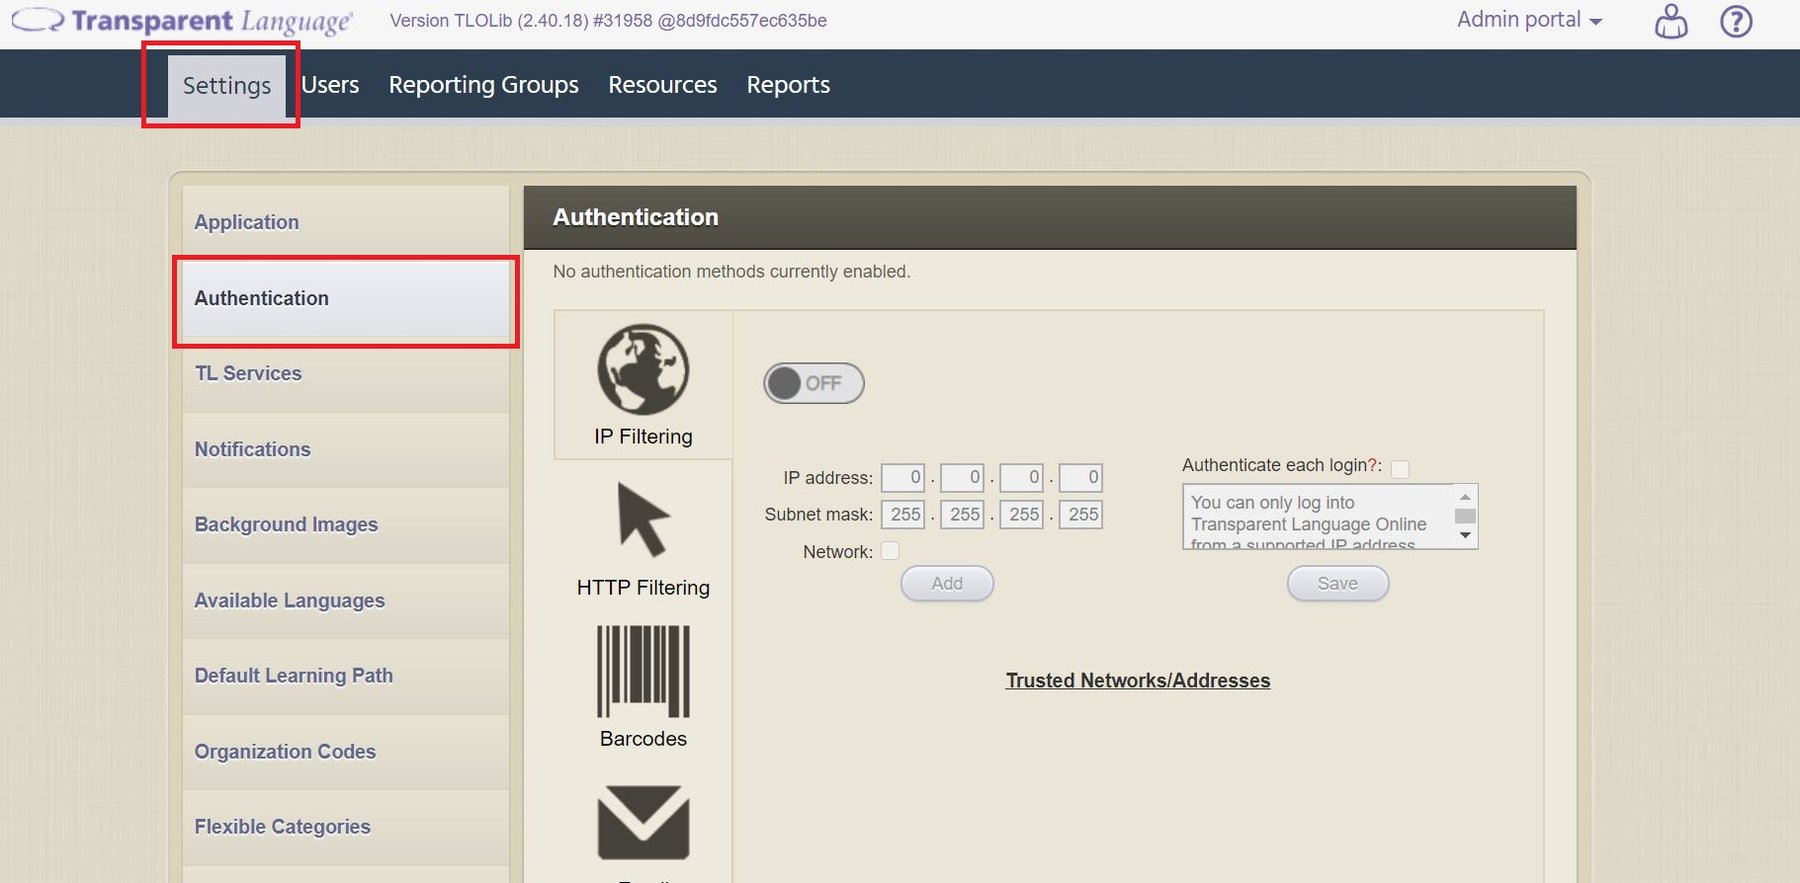Screen dimensions: 1800x883
Task: Click the third Subnet mask octet field
Action: tap(1022, 514)
